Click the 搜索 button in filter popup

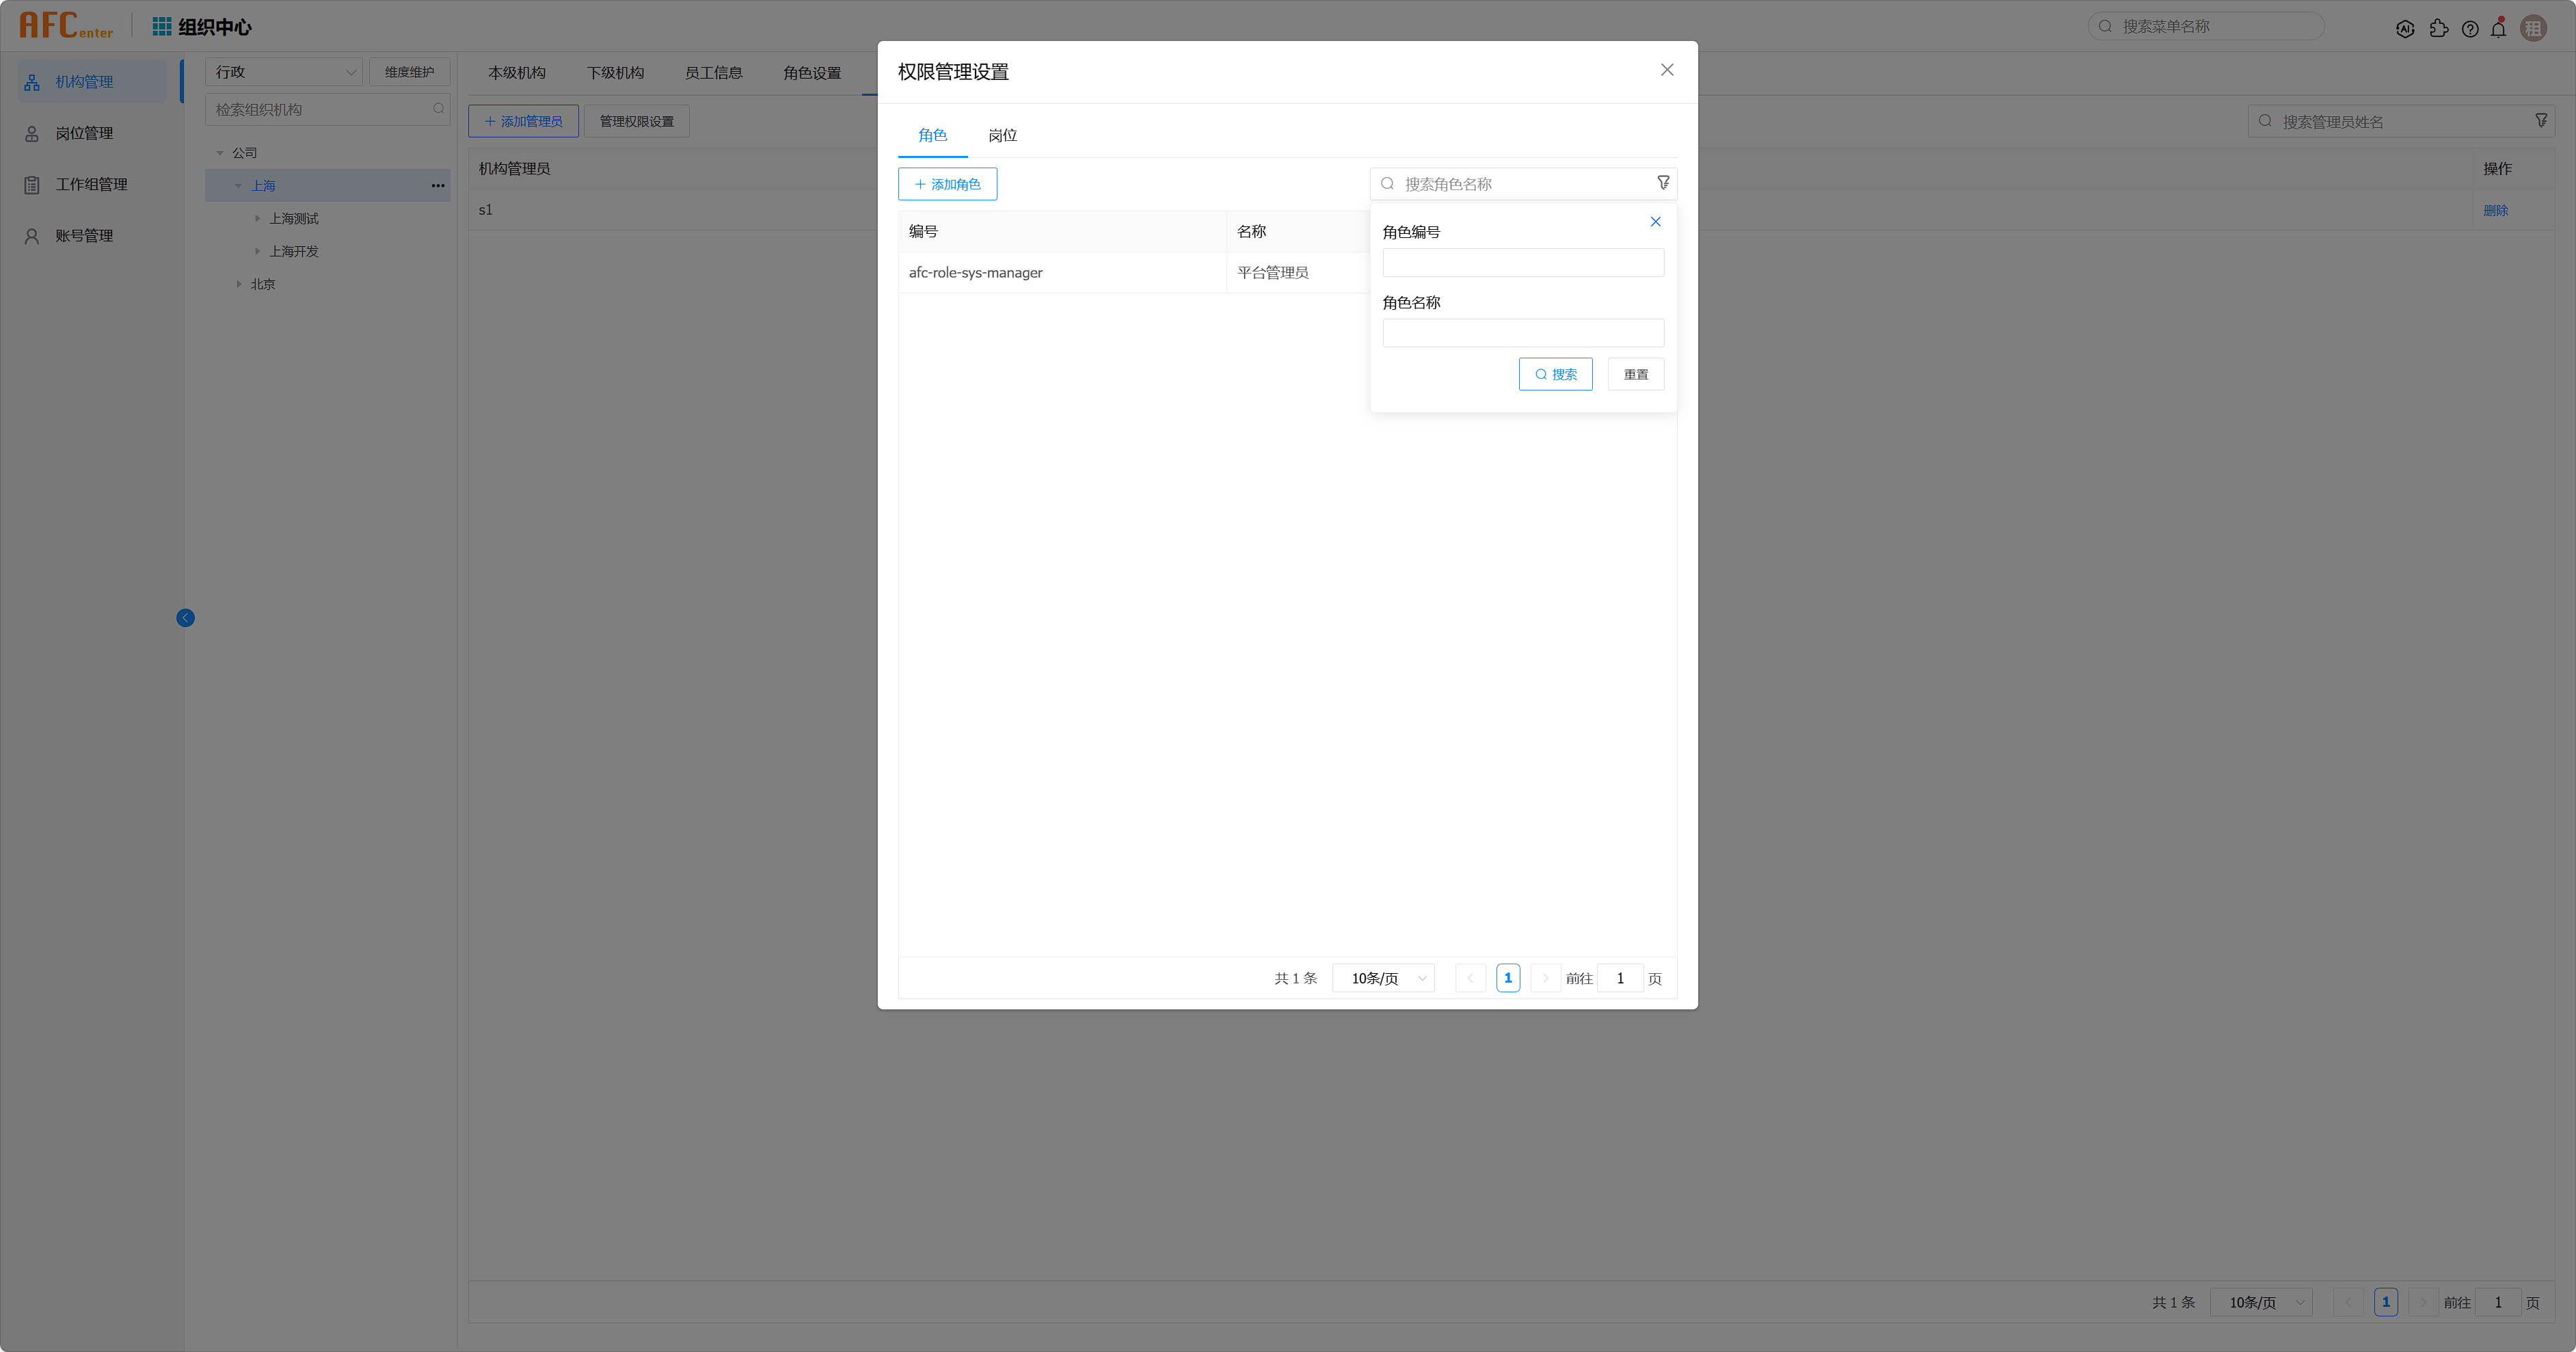[1555, 374]
